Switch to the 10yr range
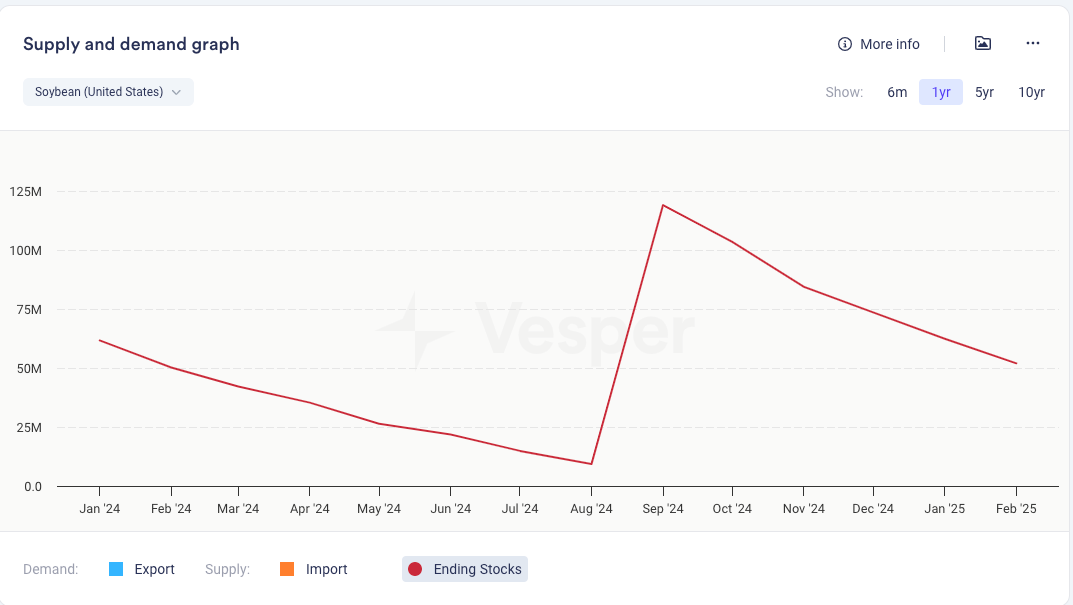The height and width of the screenshot is (605, 1073). [x=1031, y=92]
